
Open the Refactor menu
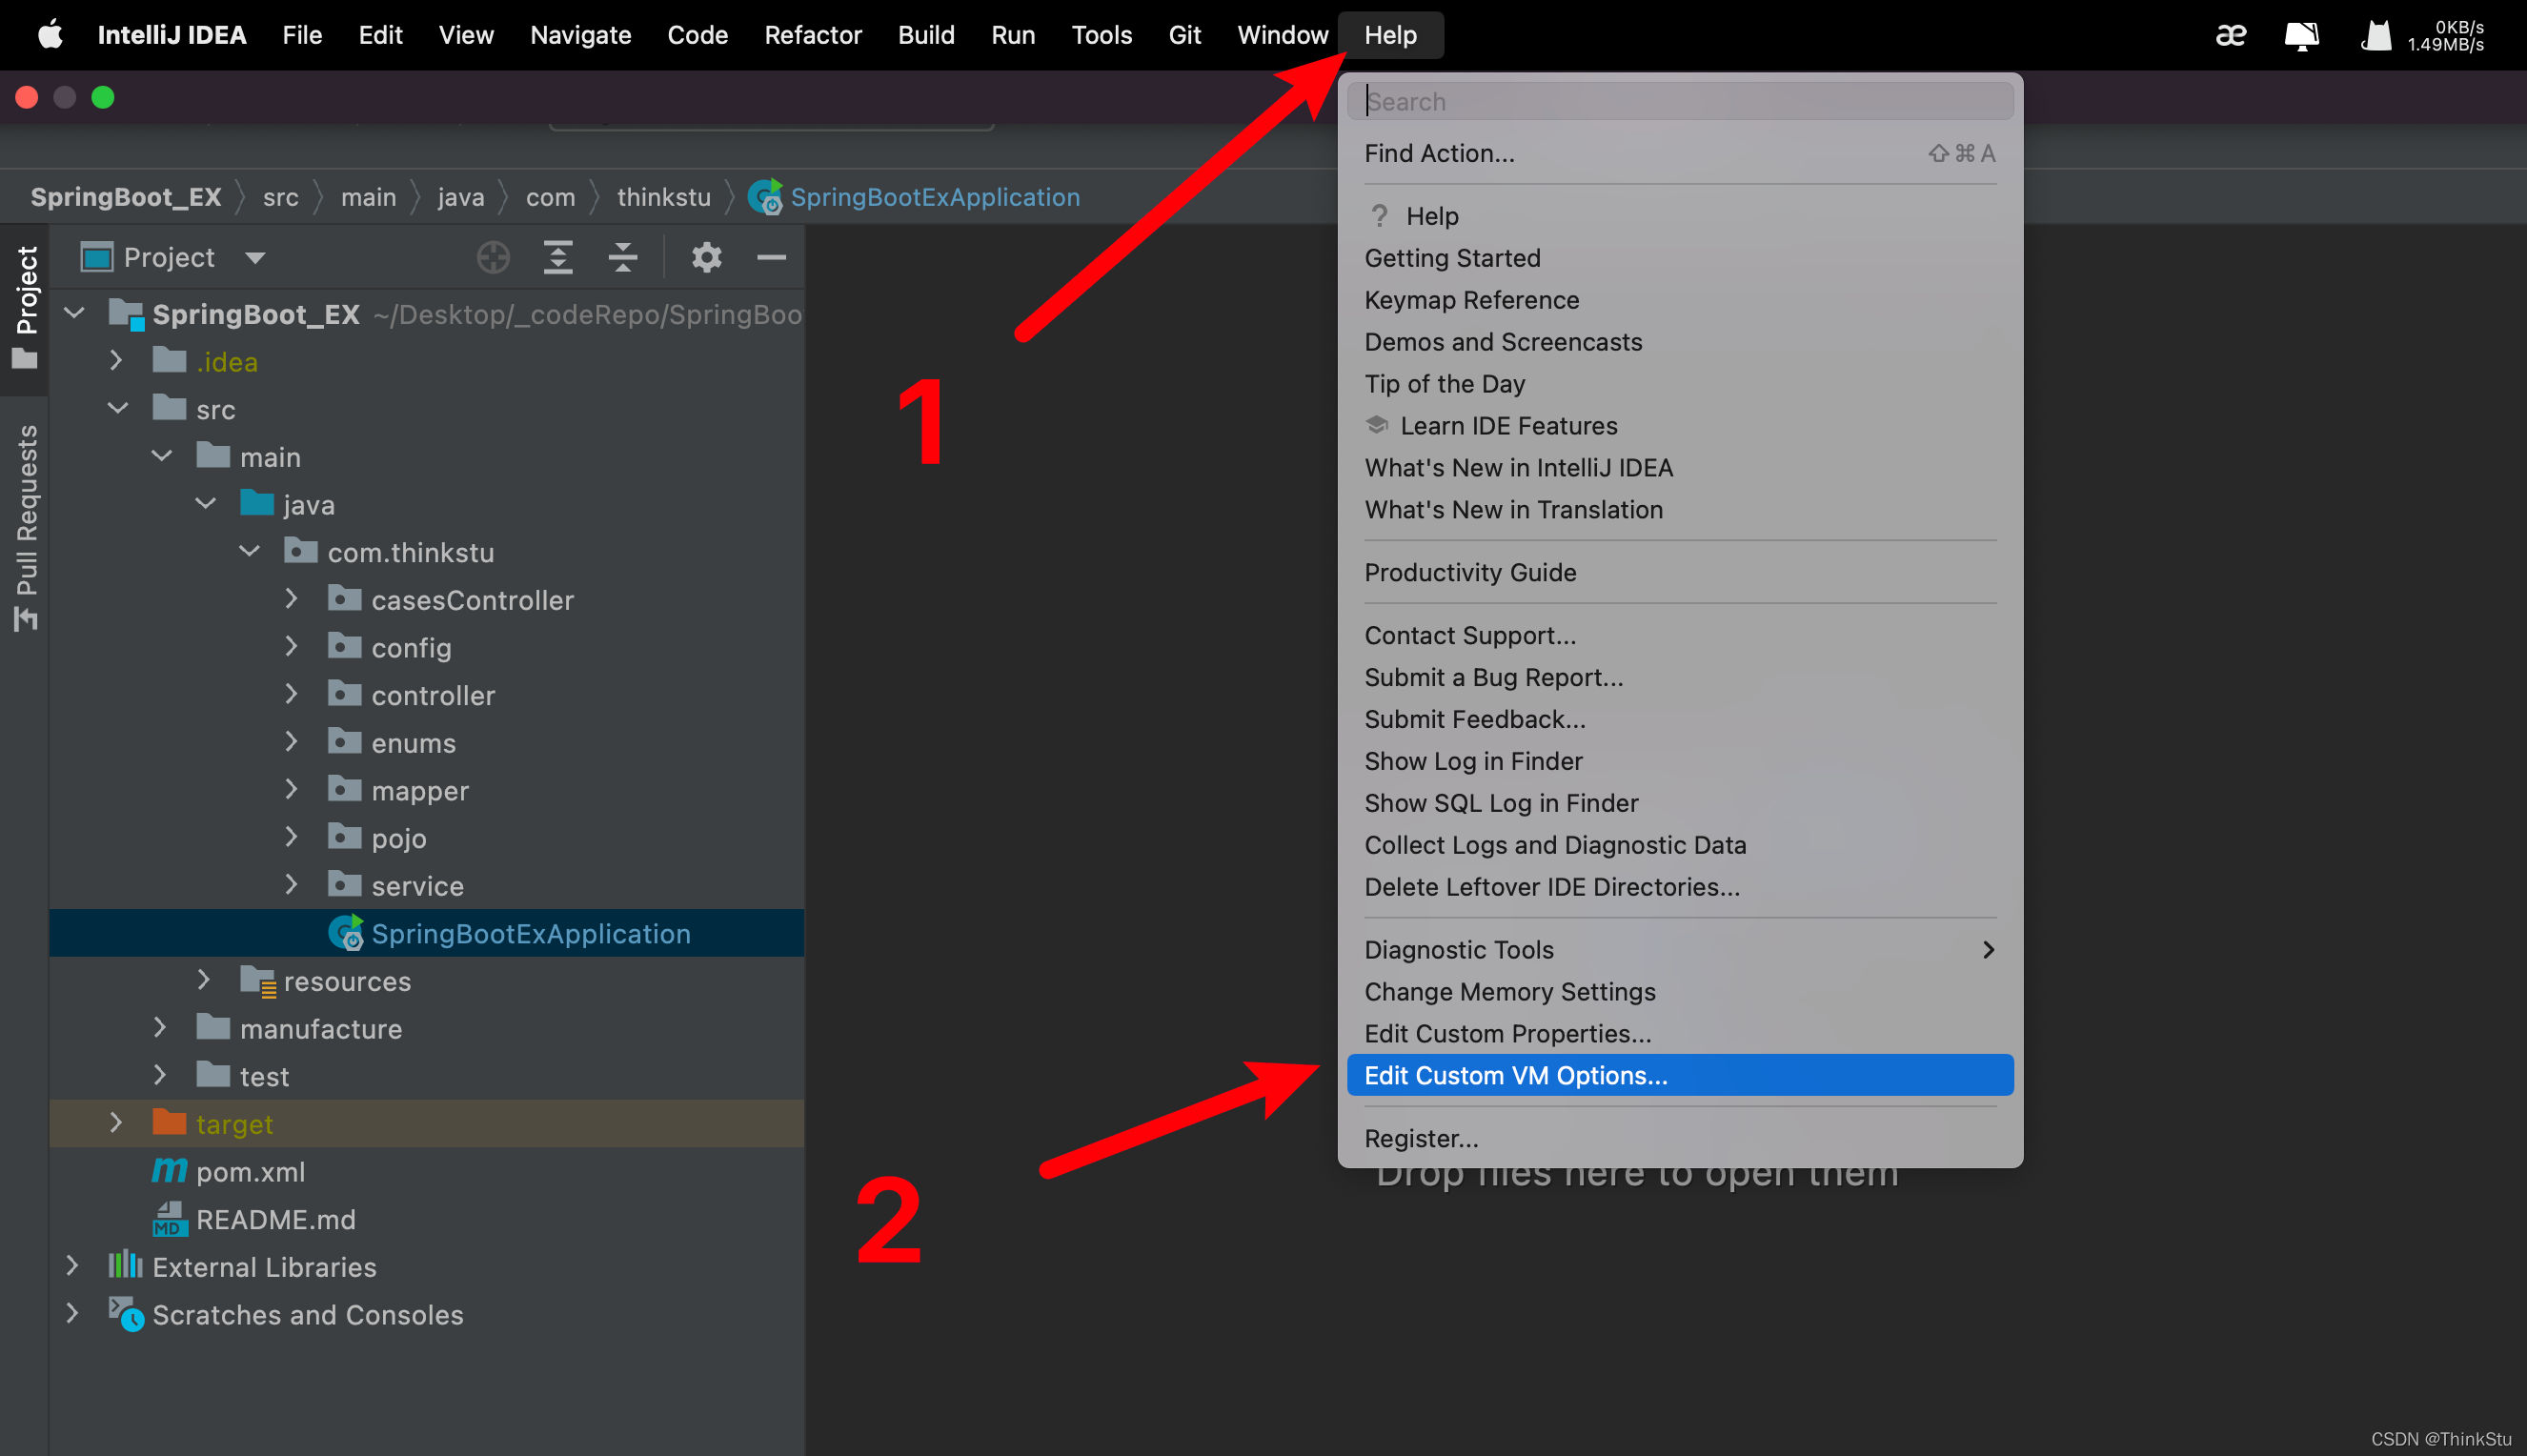coord(812,35)
